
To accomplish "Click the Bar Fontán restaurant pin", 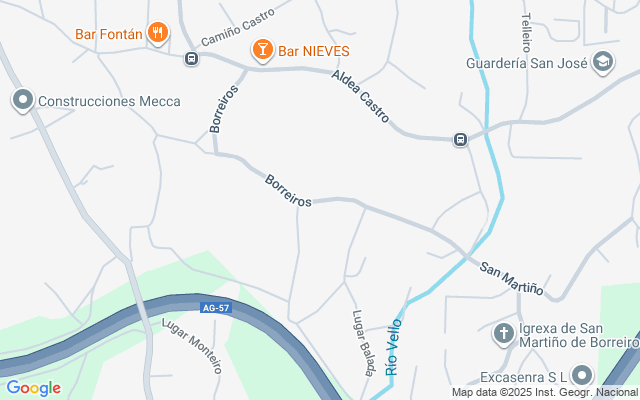I will click(x=158, y=33).
